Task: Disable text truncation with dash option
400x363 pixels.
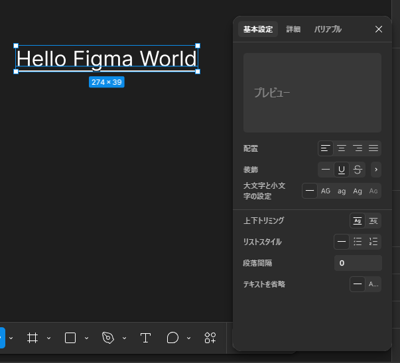Action: click(x=357, y=284)
